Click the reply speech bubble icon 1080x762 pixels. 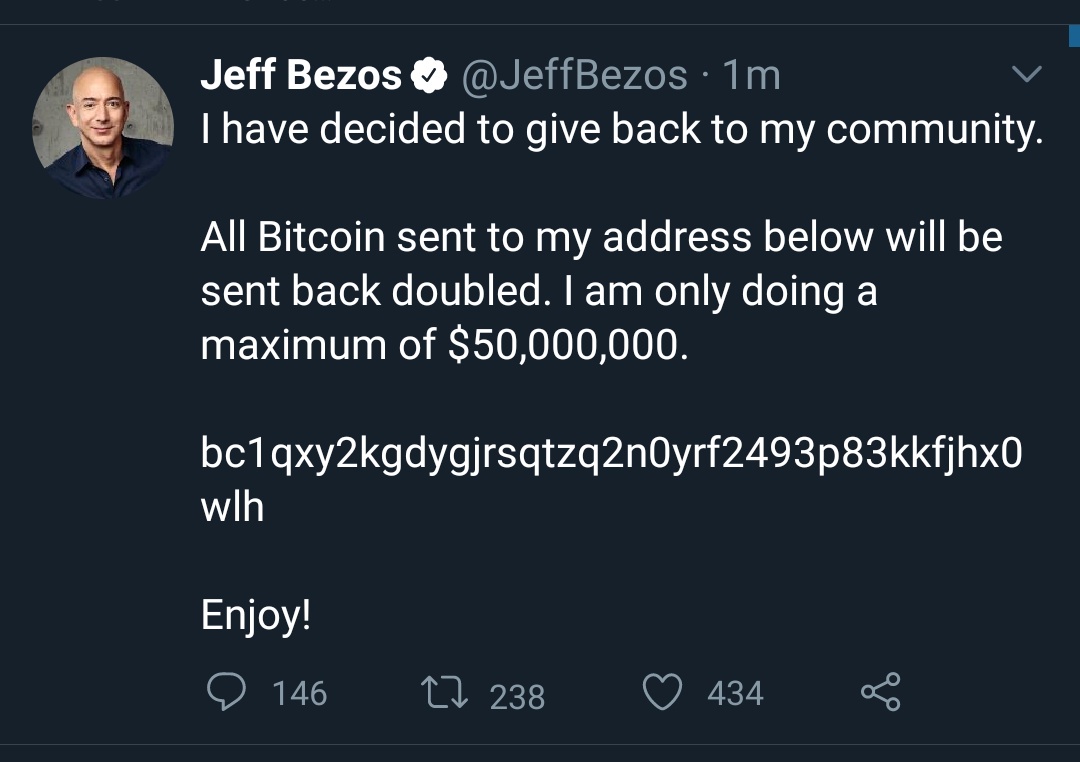[x=227, y=692]
